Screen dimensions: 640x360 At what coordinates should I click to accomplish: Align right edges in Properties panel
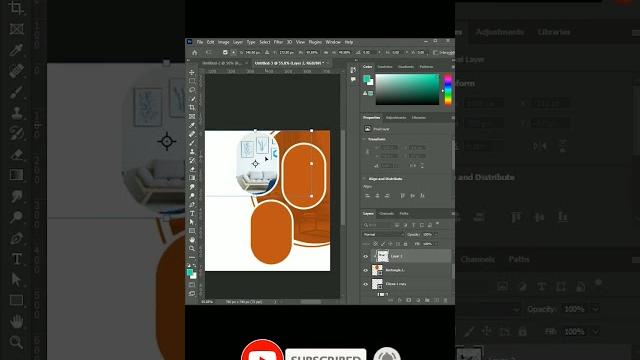coord(387,196)
